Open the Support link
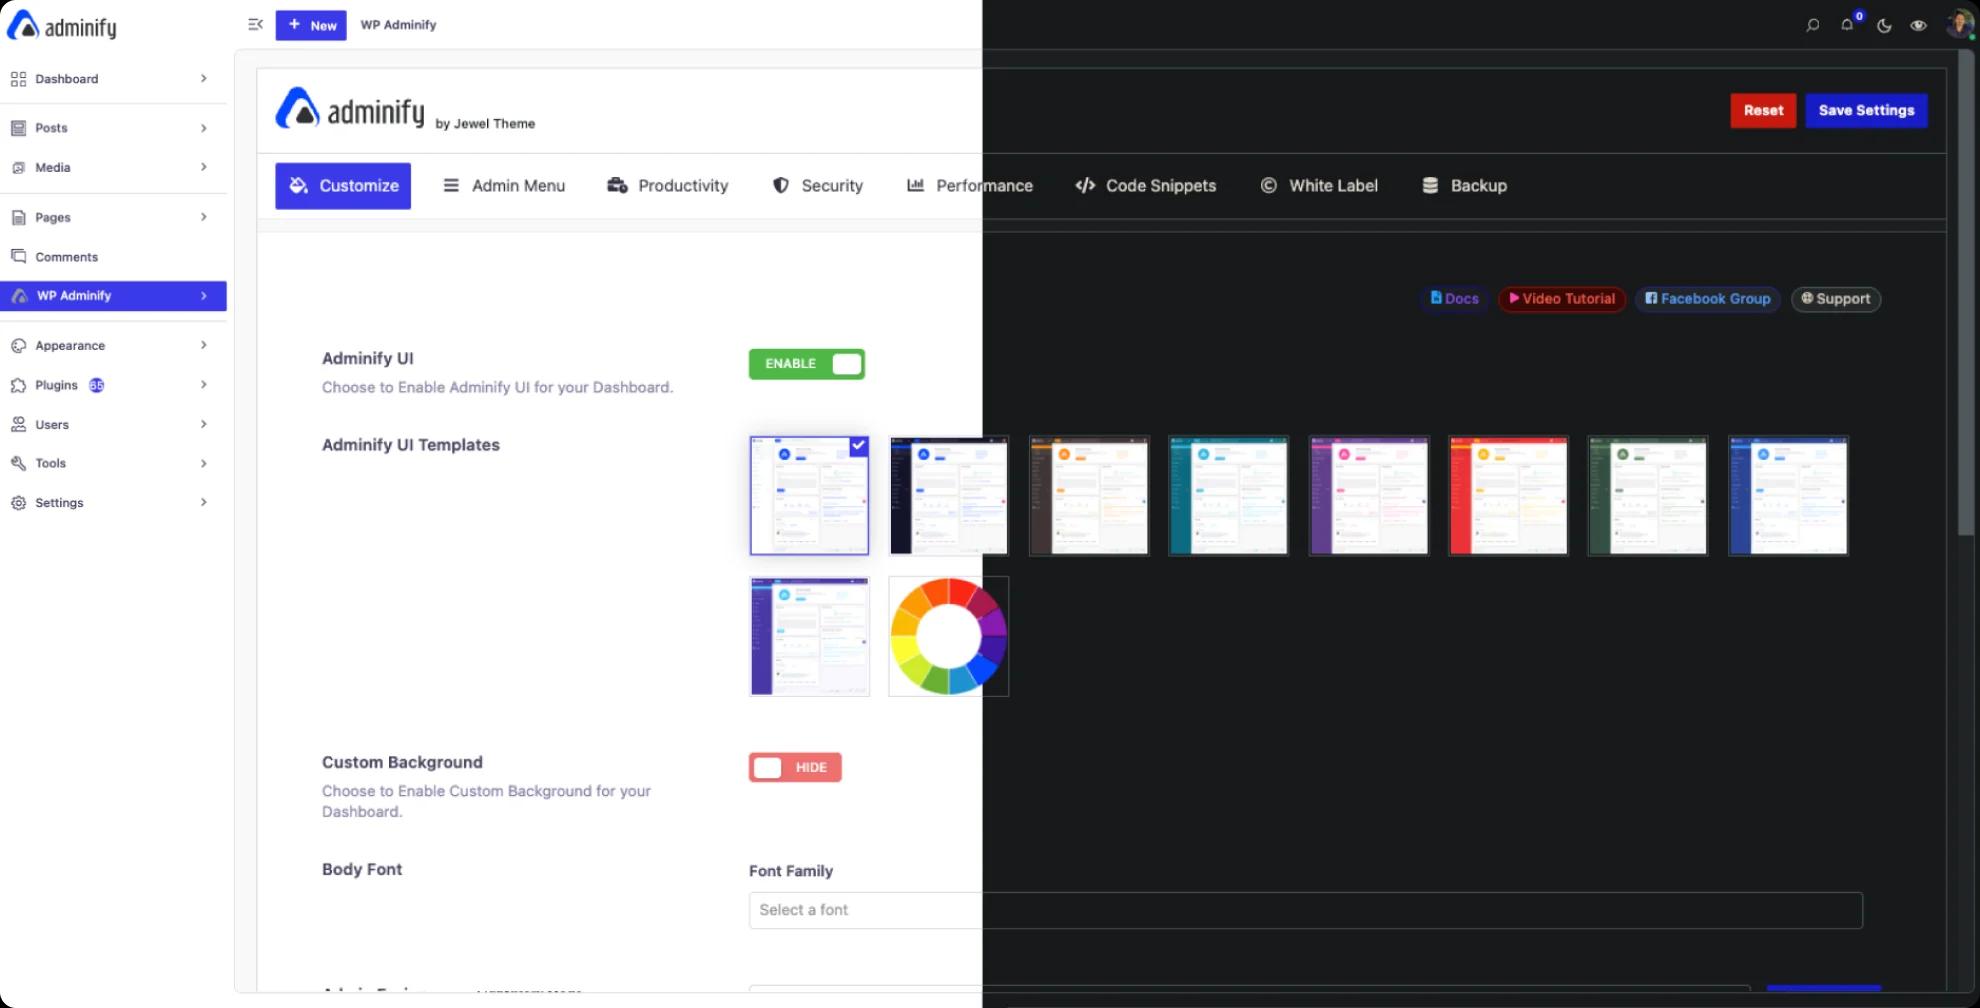The width and height of the screenshot is (1980, 1008). click(1836, 299)
